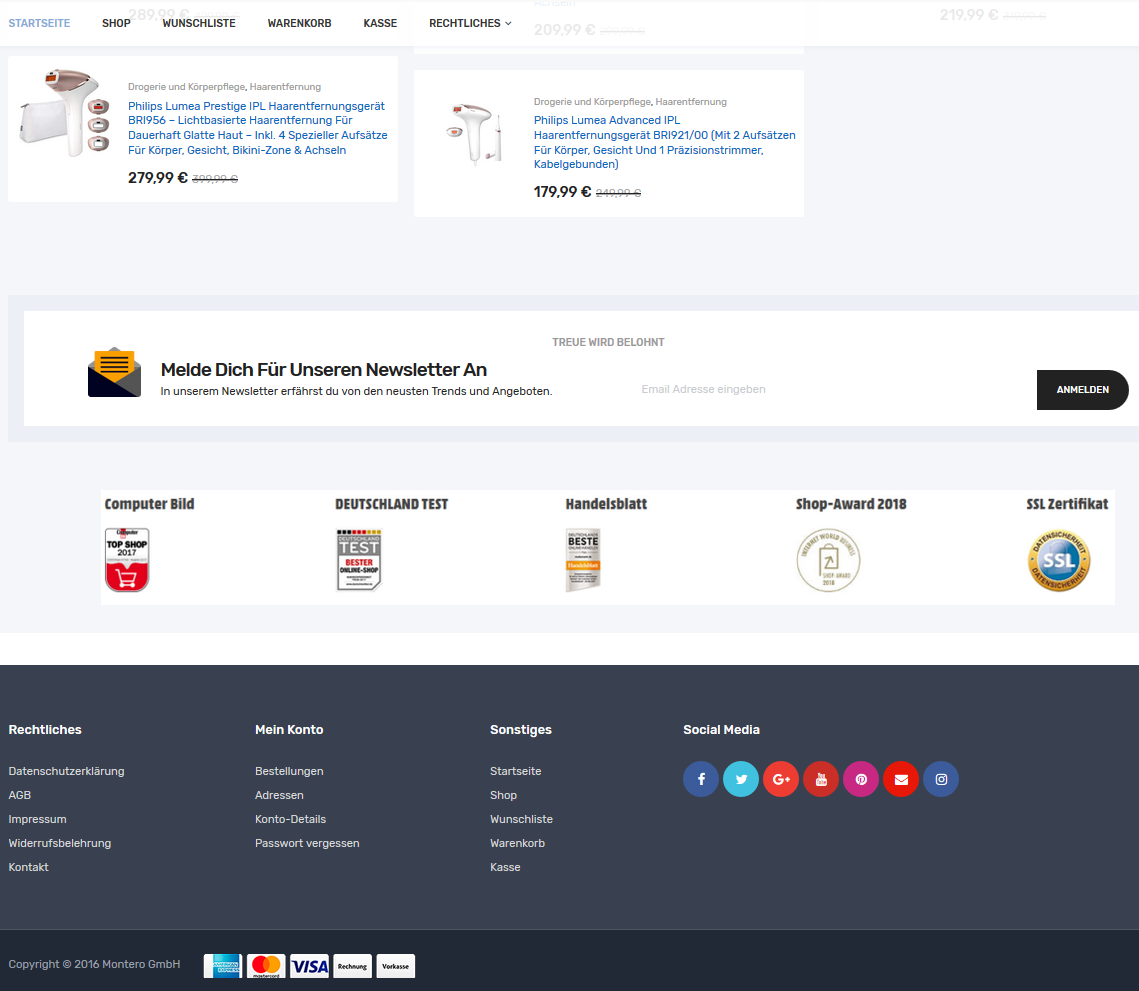Open the YouTube social media icon
The image size is (1139, 991).
tap(821, 779)
